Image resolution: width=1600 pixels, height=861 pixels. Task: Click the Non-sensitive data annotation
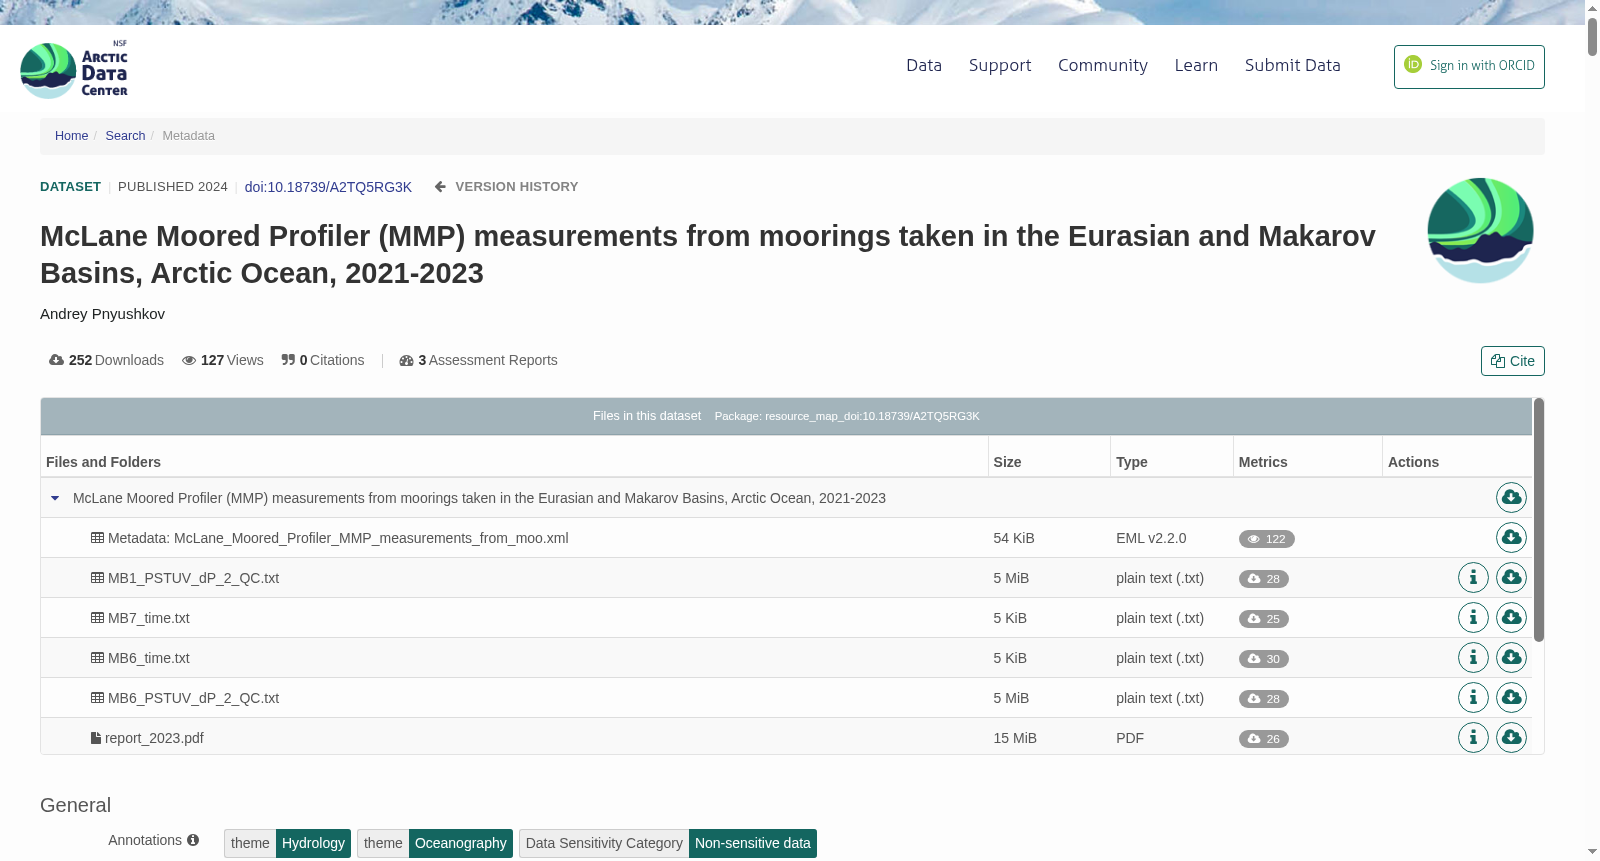click(752, 843)
